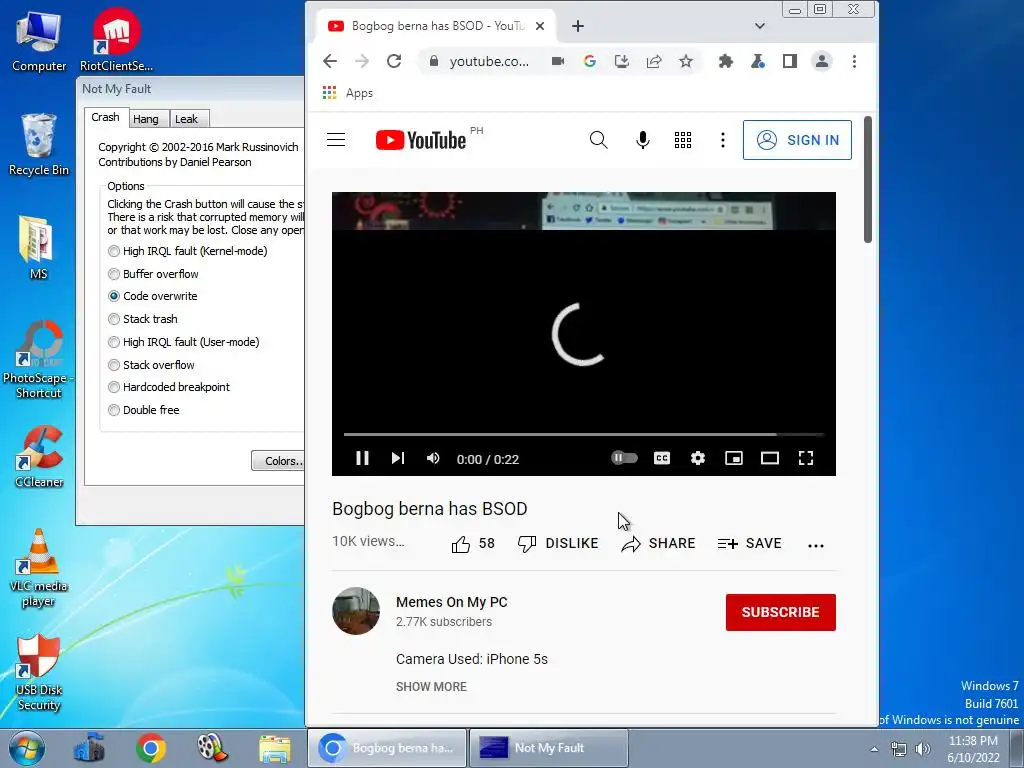Turn on closed captions
1024x768 pixels.
662,458
